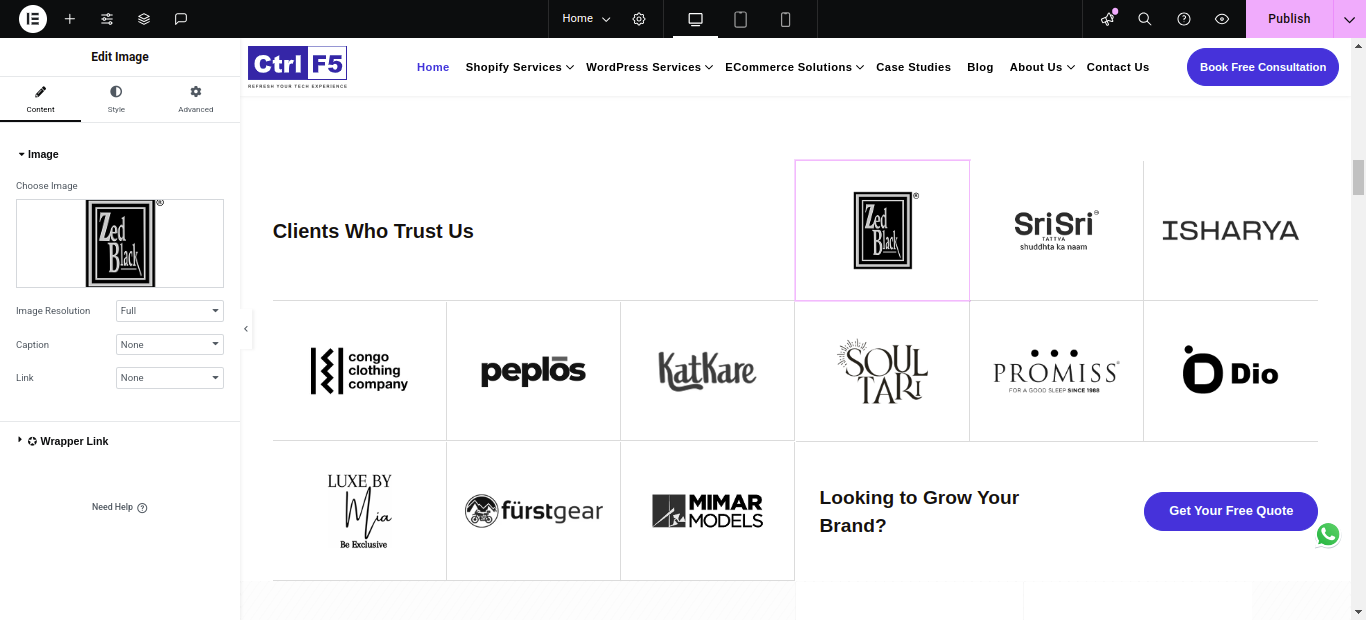Switch to mobile device view
This screenshot has width=1366, height=620.
[786, 19]
